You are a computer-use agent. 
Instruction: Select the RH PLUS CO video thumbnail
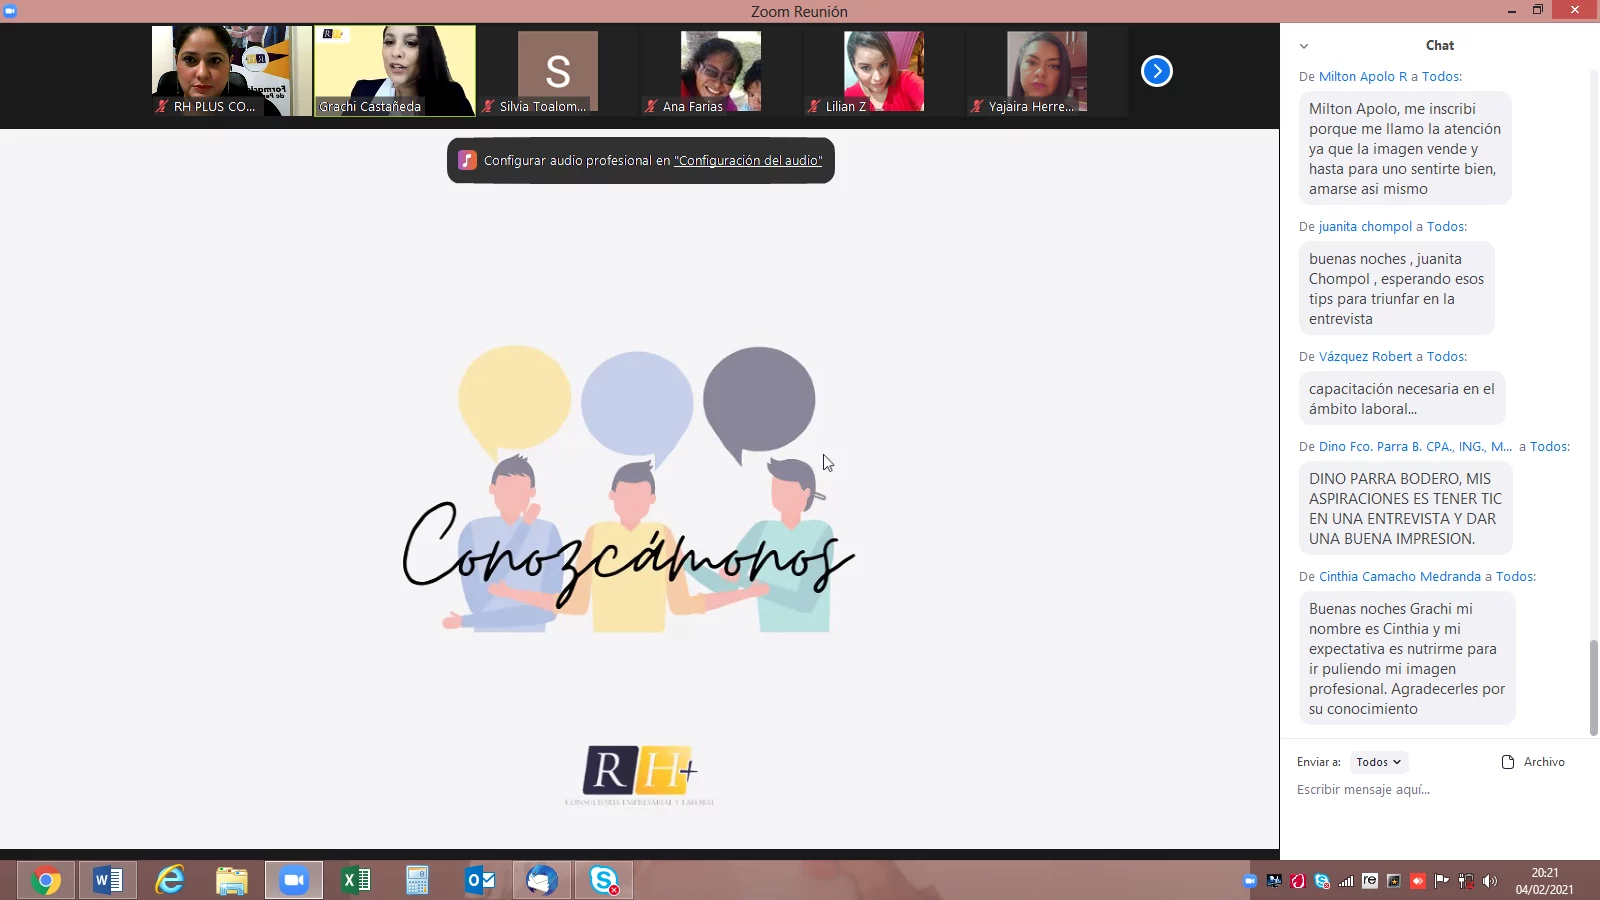click(x=232, y=70)
